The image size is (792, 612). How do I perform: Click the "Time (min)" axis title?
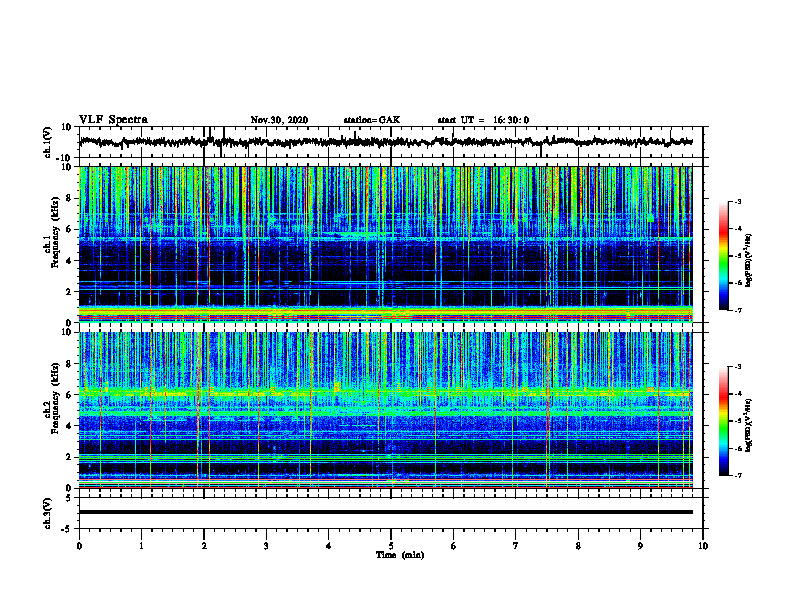click(x=400, y=555)
